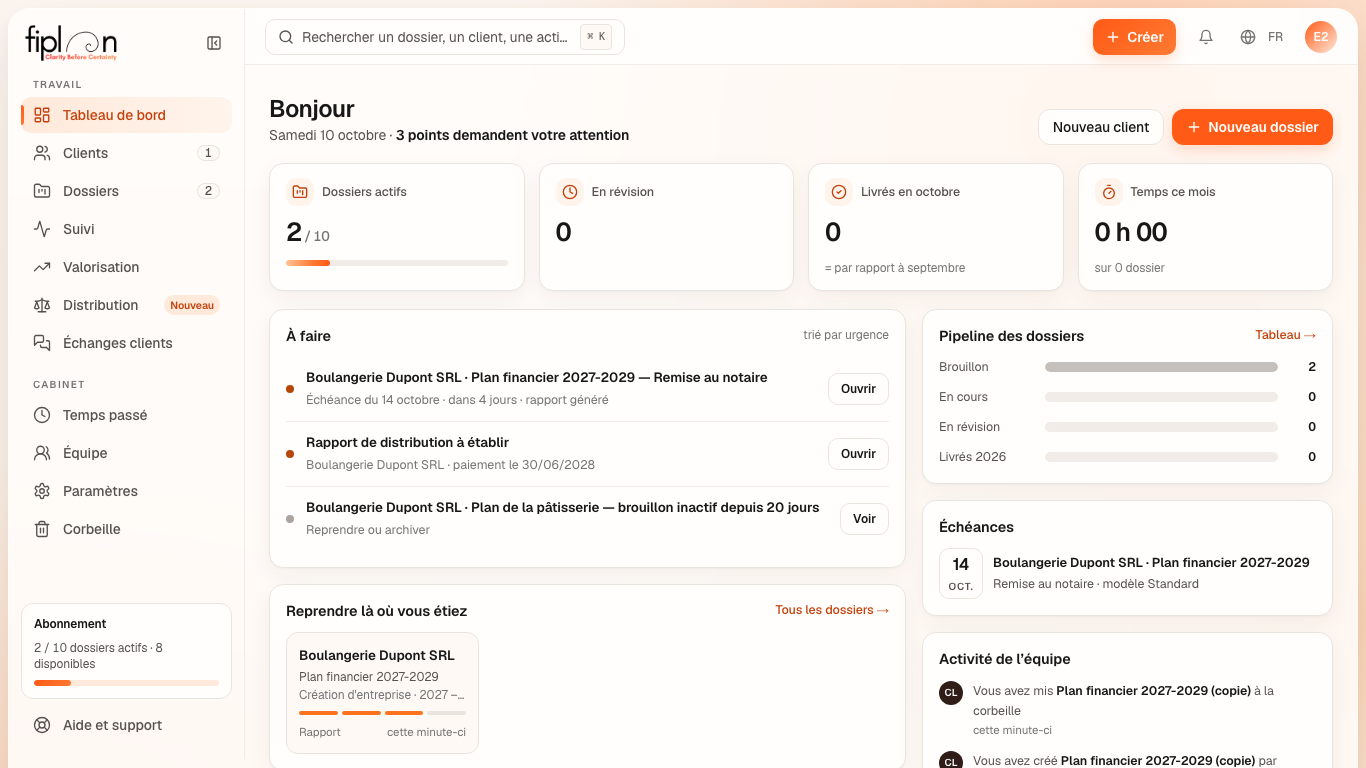Screen dimensions: 1366x768
Task: Open Aide et support
Action: 126,725
